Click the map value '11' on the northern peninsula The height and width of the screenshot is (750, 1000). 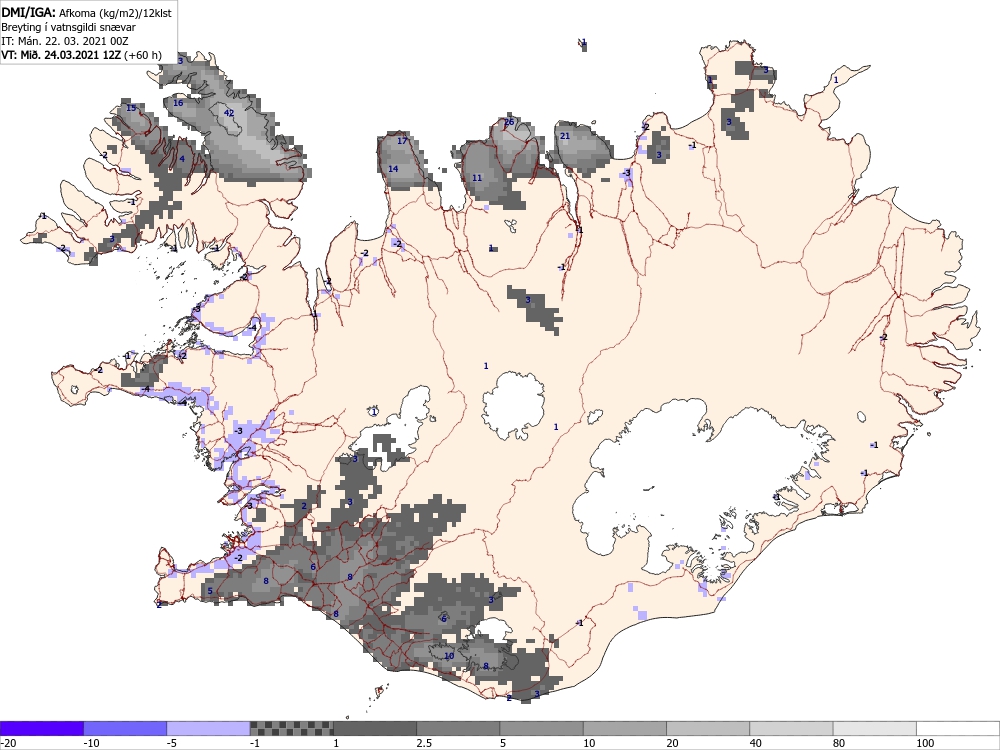tap(477, 177)
